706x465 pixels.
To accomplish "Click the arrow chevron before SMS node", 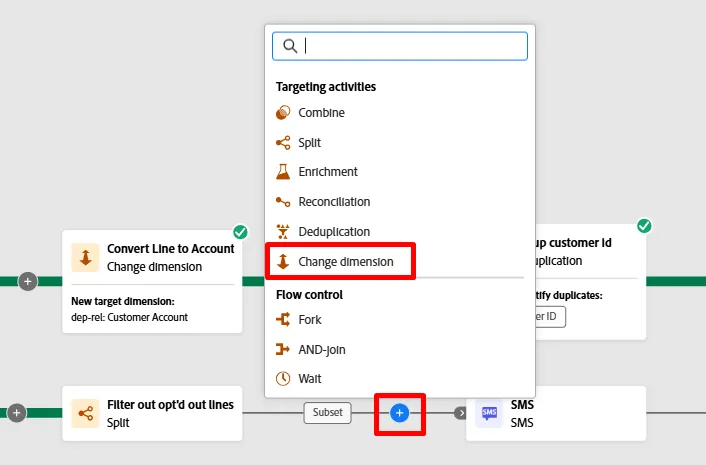I will (x=460, y=413).
